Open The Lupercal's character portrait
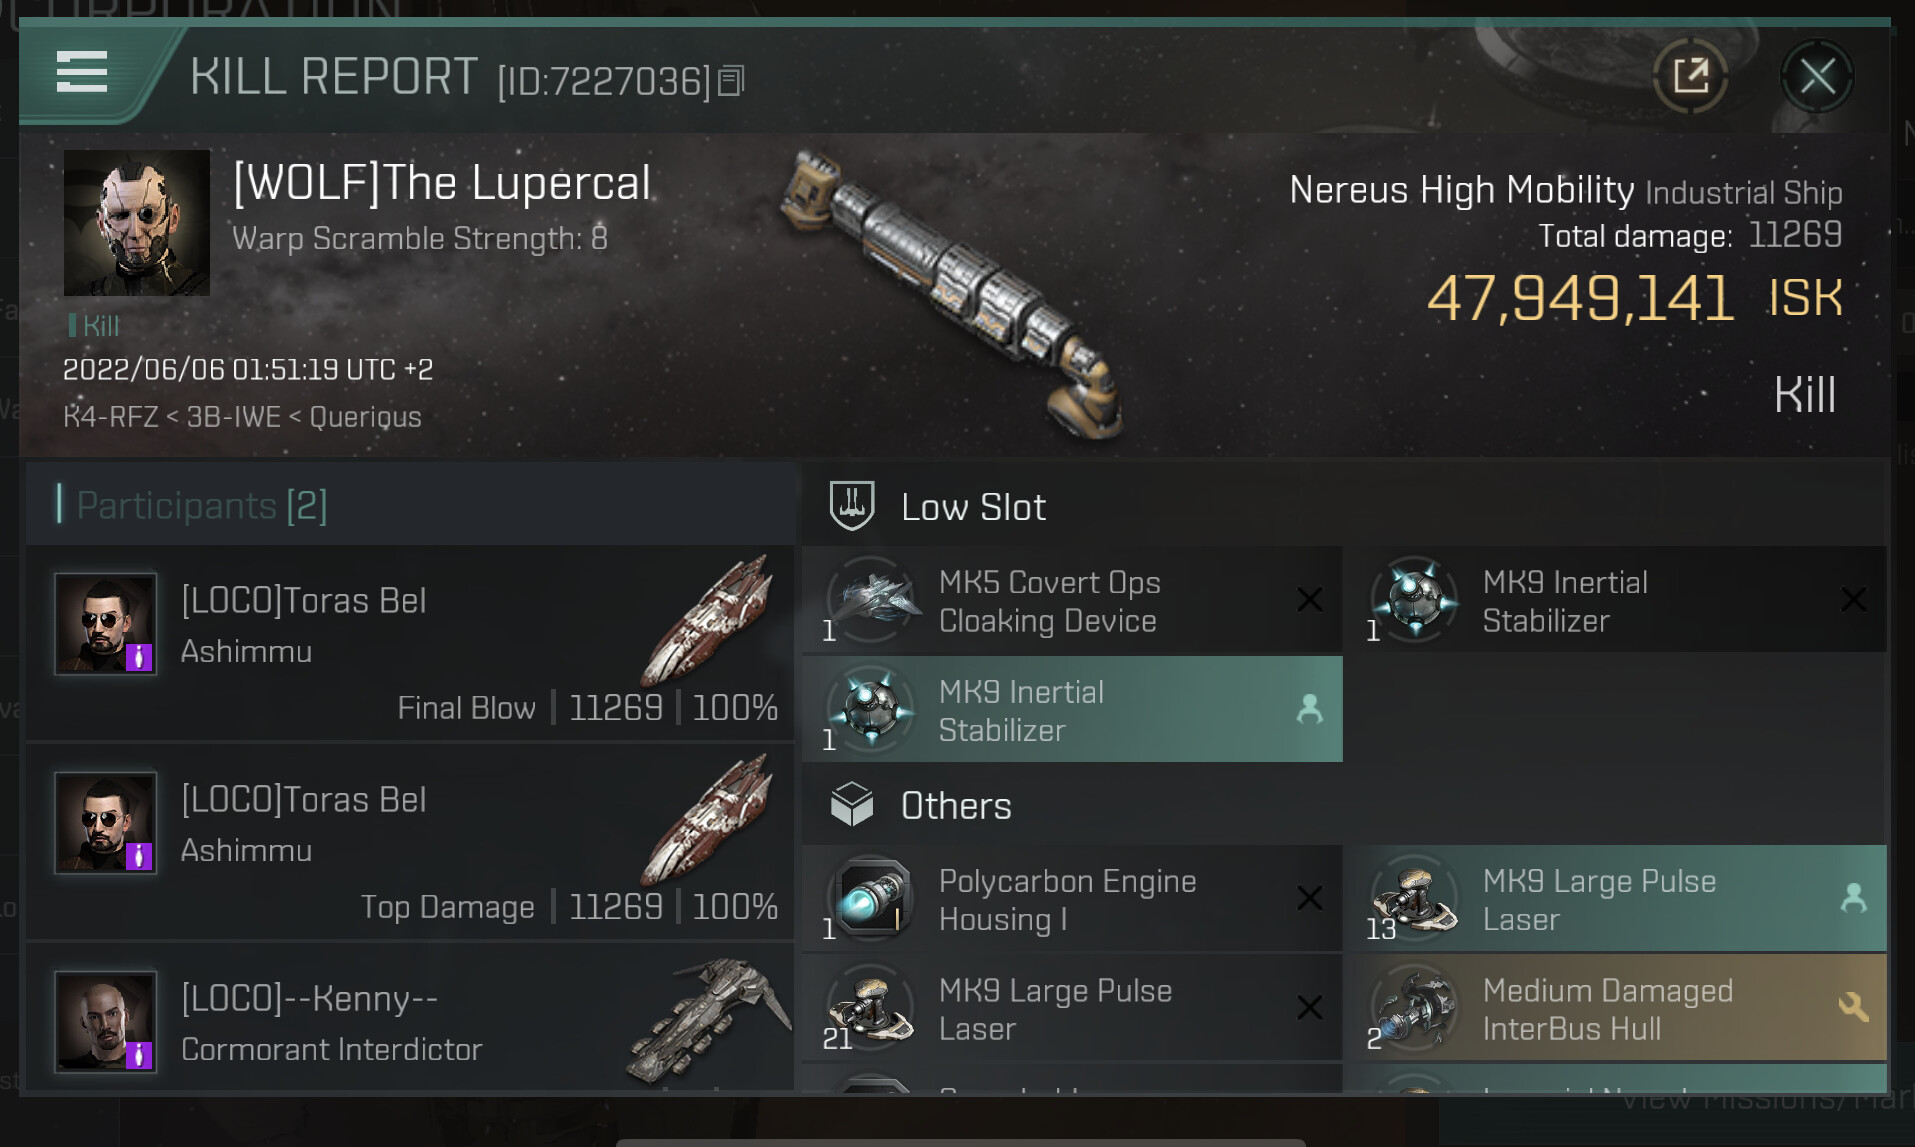This screenshot has width=1915, height=1147. pos(137,223)
